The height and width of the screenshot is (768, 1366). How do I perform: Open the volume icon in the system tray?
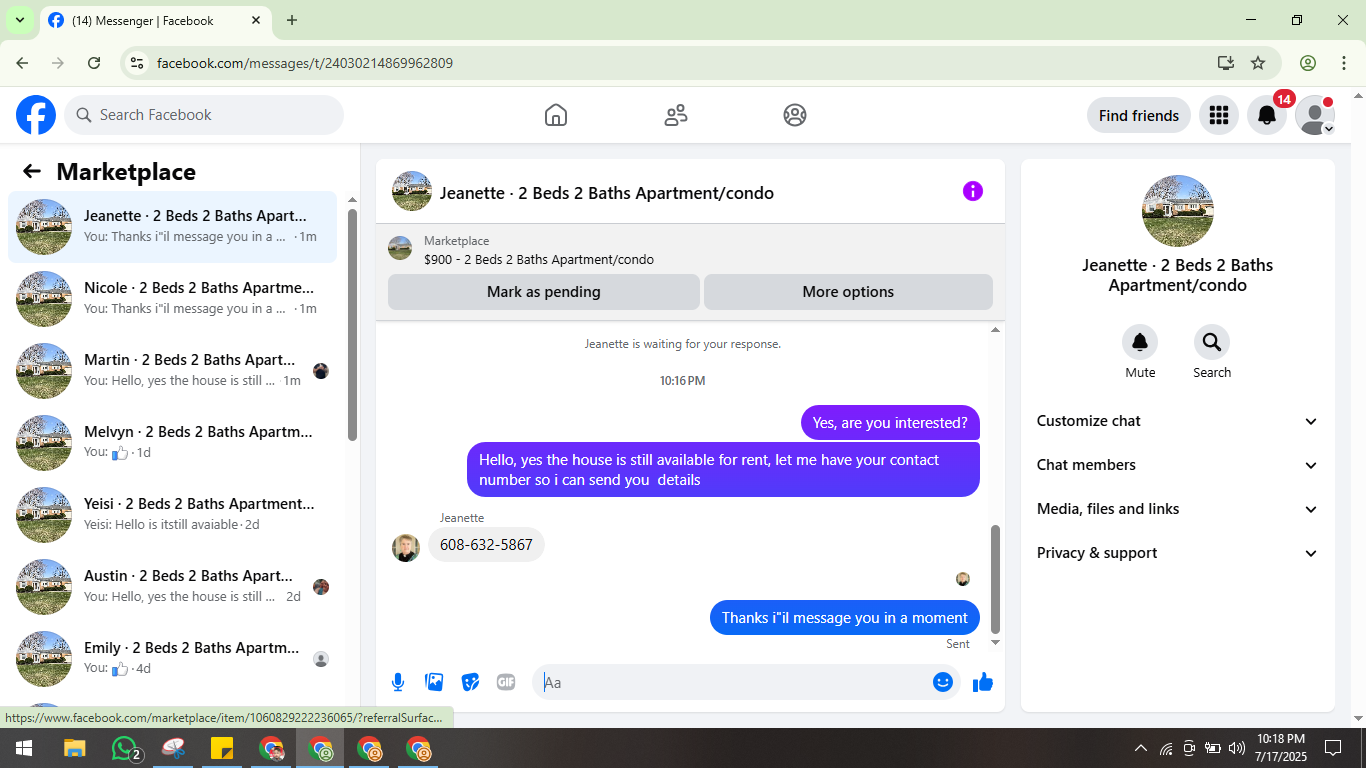click(x=1237, y=748)
